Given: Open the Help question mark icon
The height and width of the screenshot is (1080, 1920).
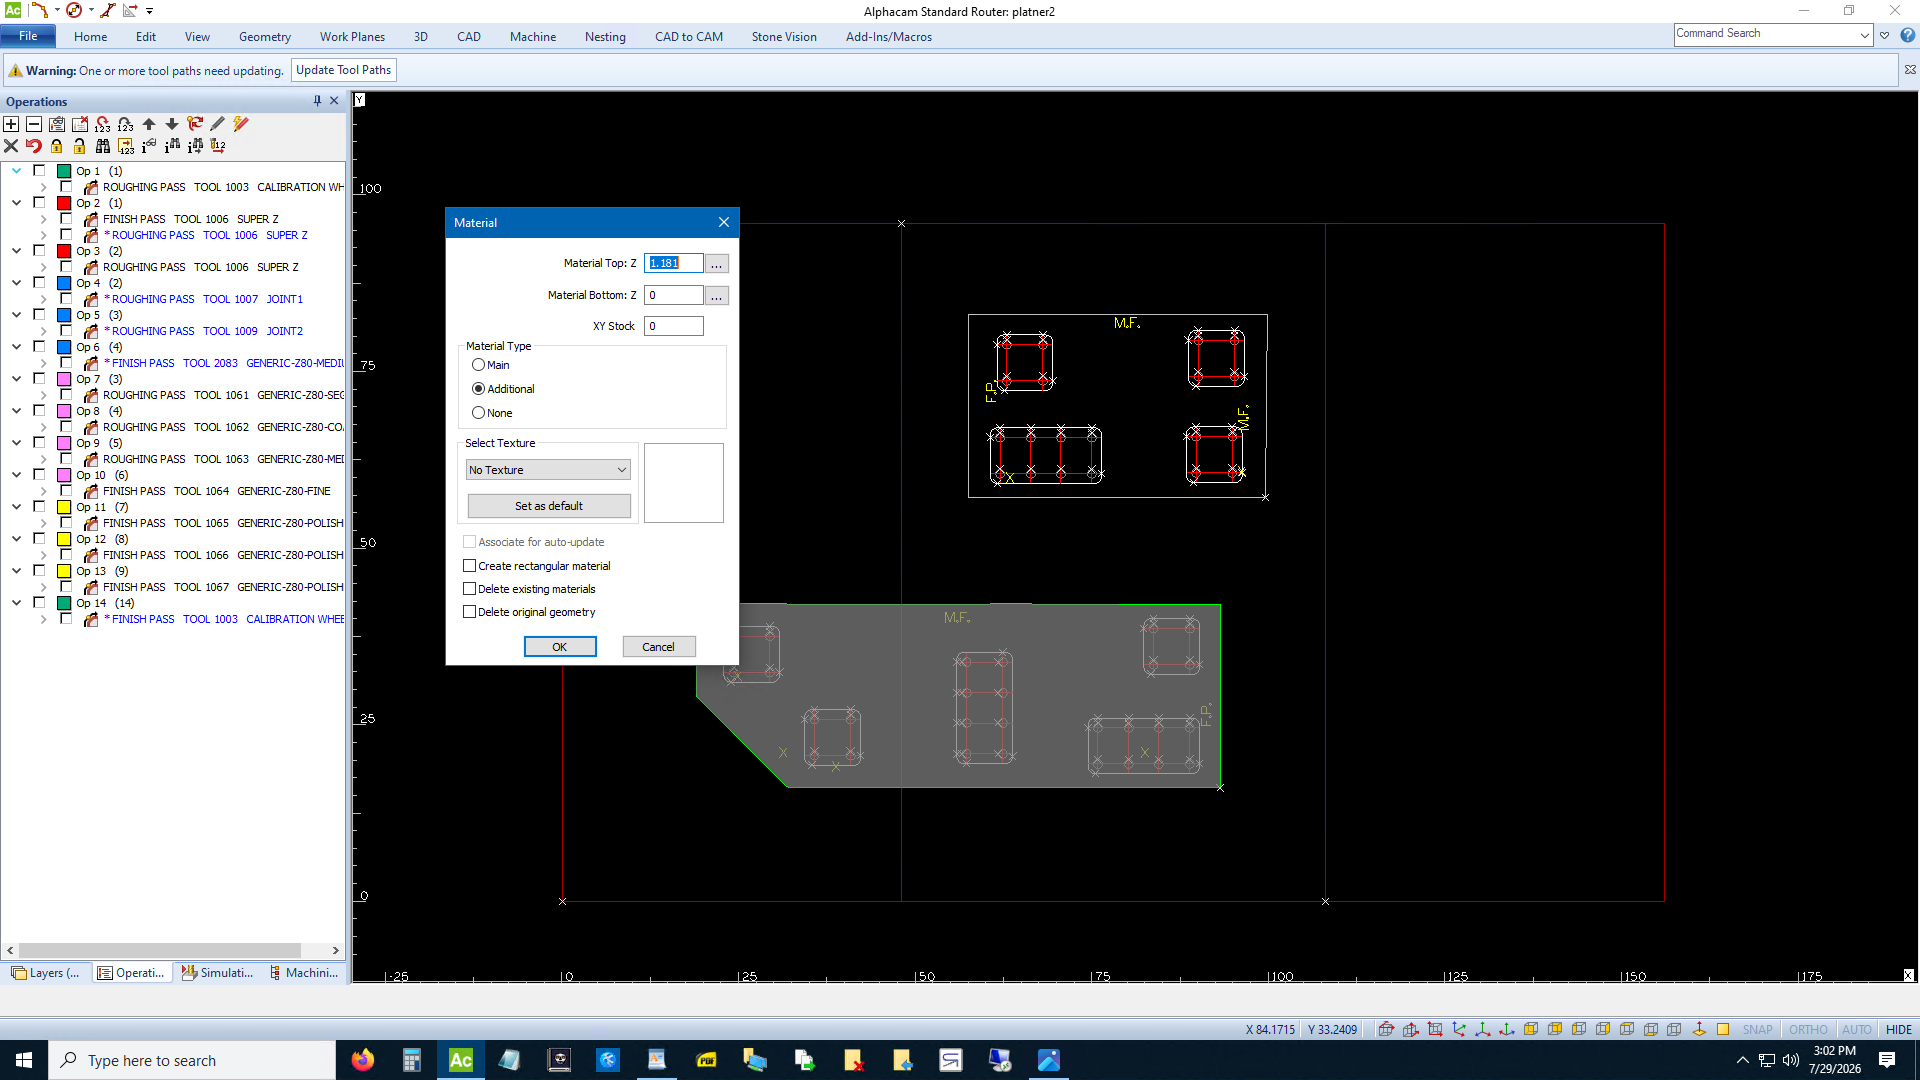Looking at the screenshot, I should tap(1908, 35).
